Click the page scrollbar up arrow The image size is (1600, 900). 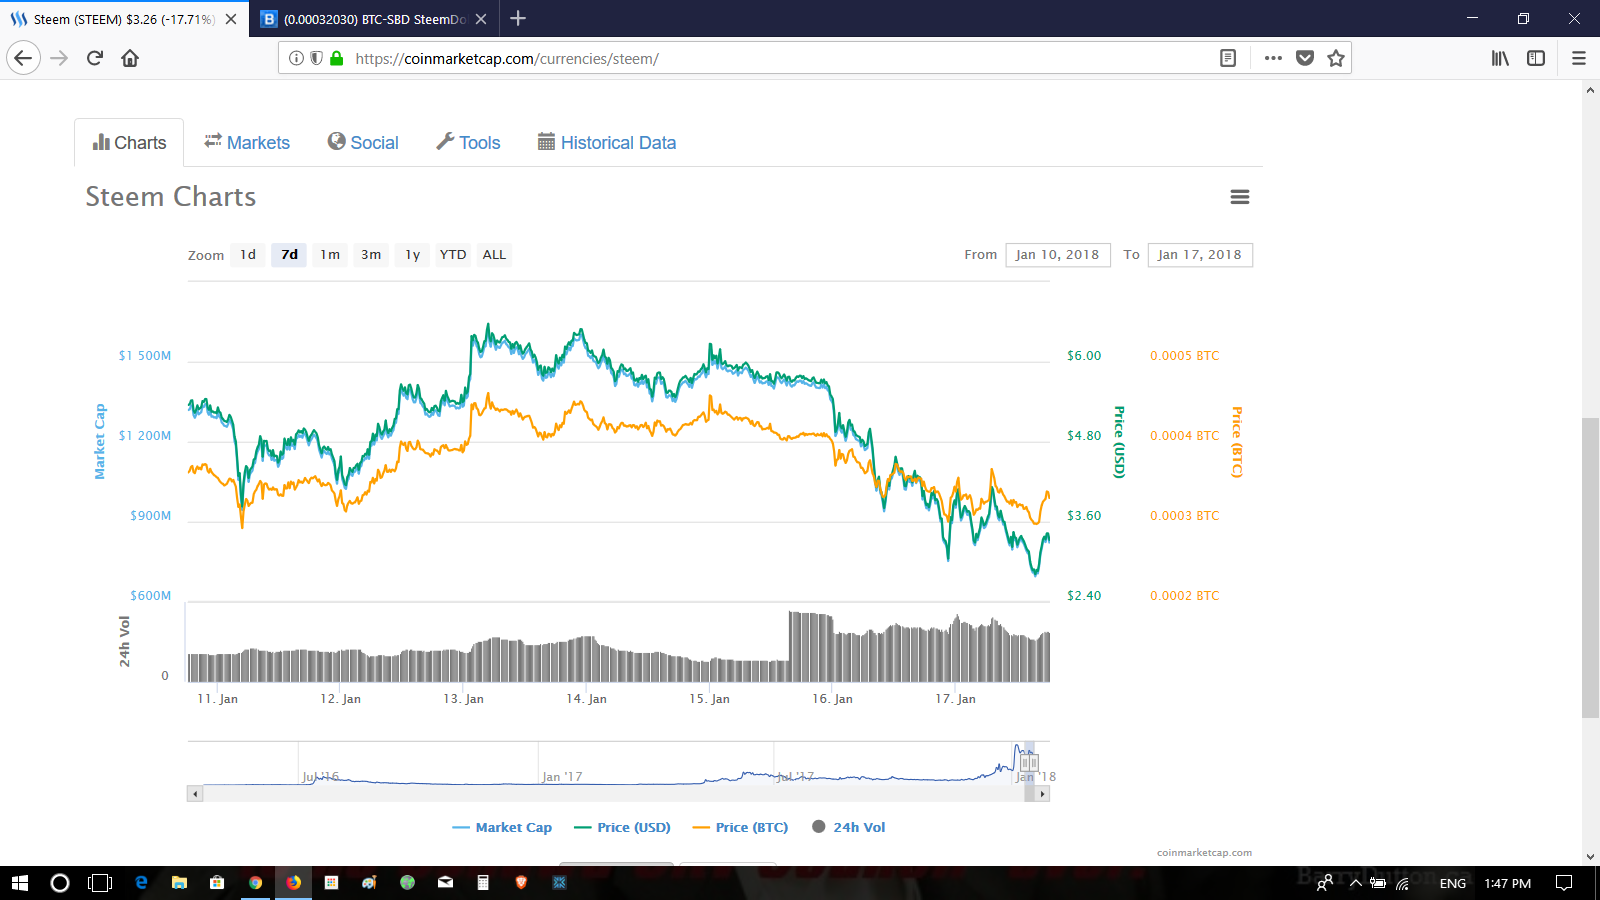pos(1590,90)
